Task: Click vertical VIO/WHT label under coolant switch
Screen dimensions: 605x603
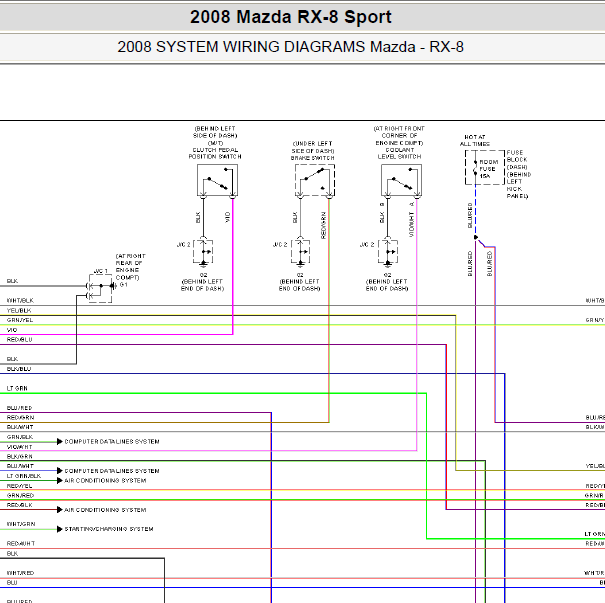Action: [x=411, y=225]
